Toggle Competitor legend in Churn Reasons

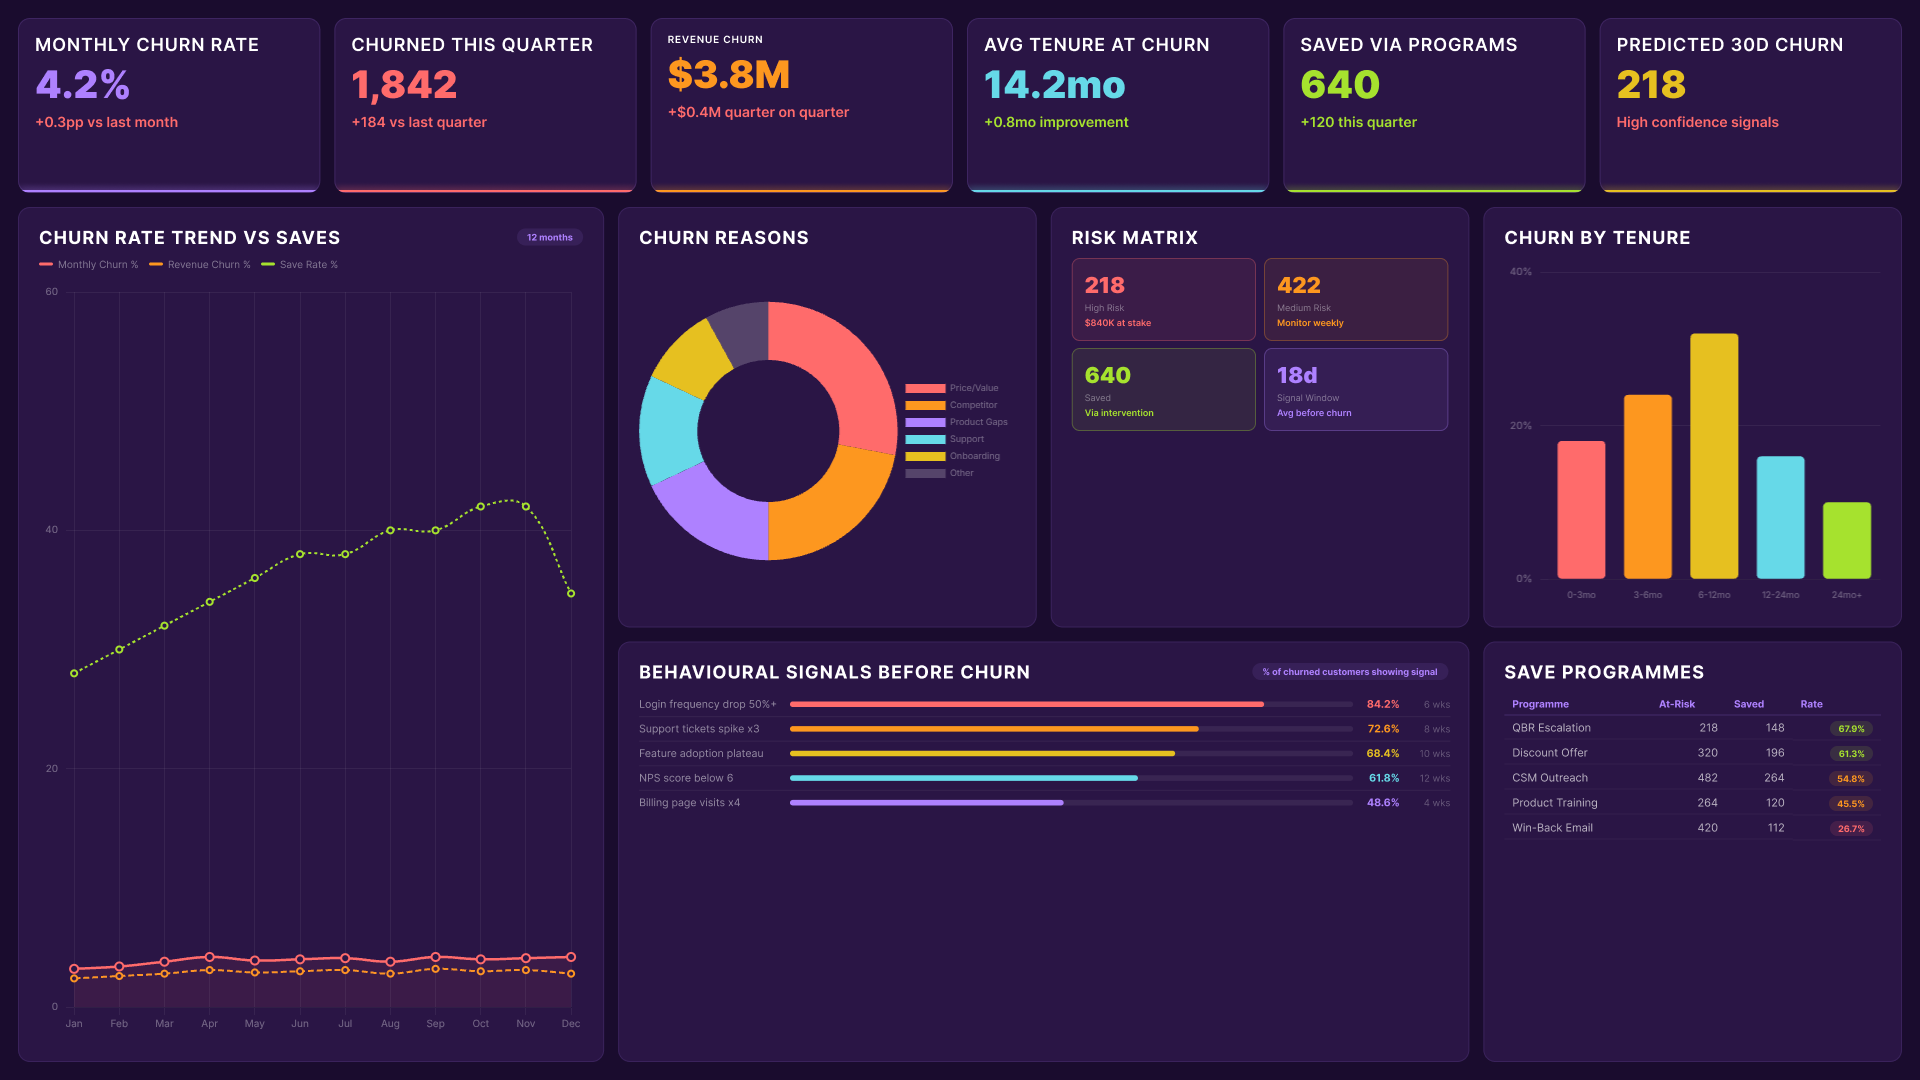(x=951, y=405)
